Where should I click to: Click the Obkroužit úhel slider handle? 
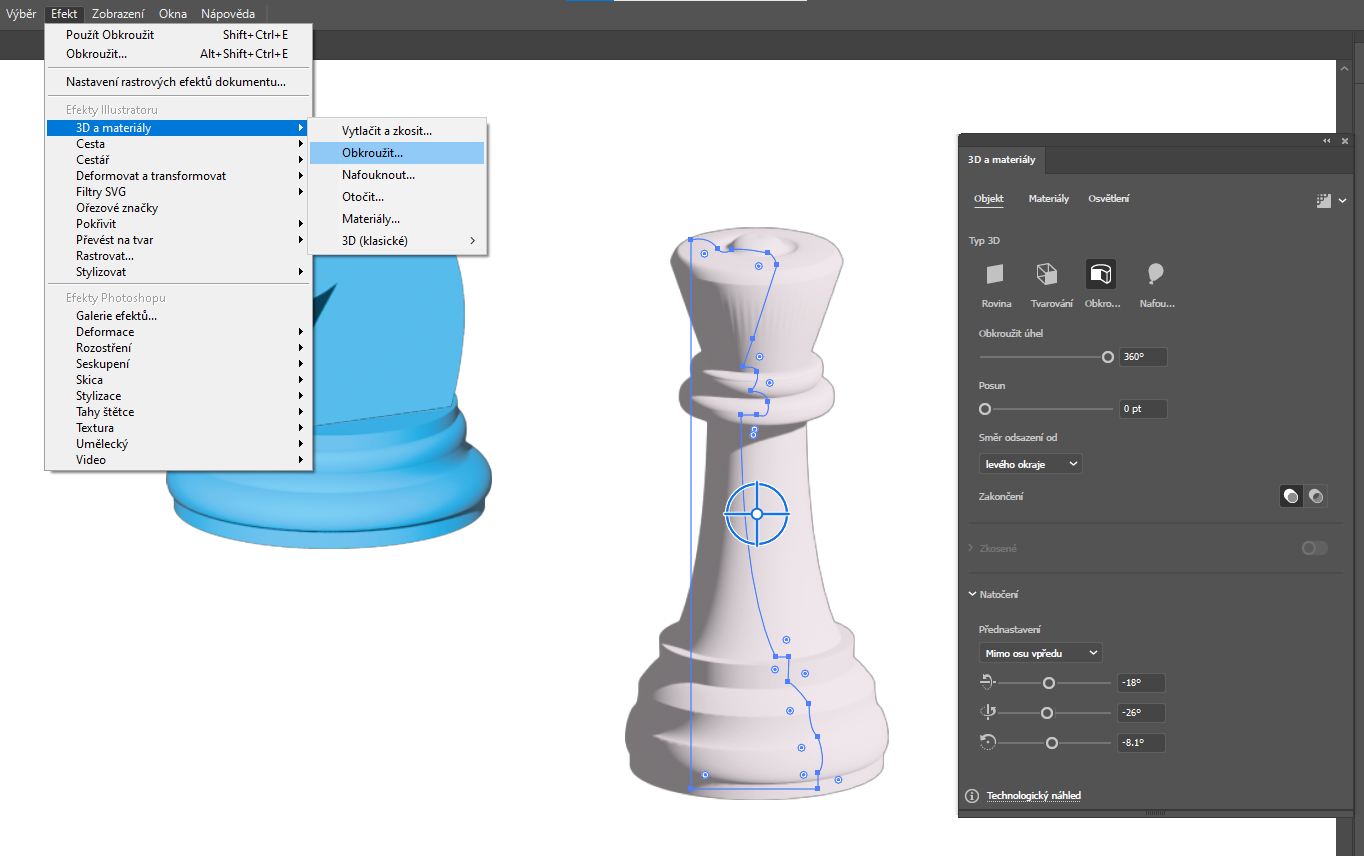[x=1107, y=357]
